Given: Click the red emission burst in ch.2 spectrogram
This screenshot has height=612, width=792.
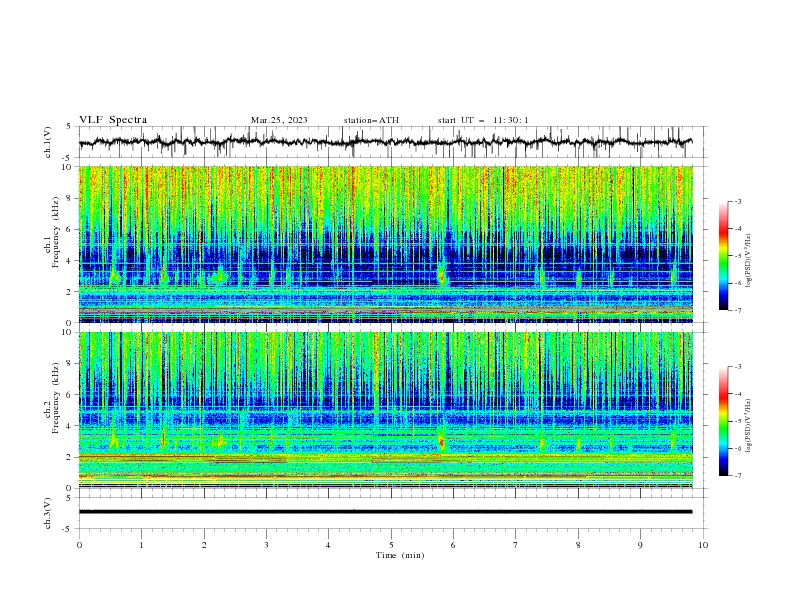Looking at the screenshot, I should [x=442, y=442].
